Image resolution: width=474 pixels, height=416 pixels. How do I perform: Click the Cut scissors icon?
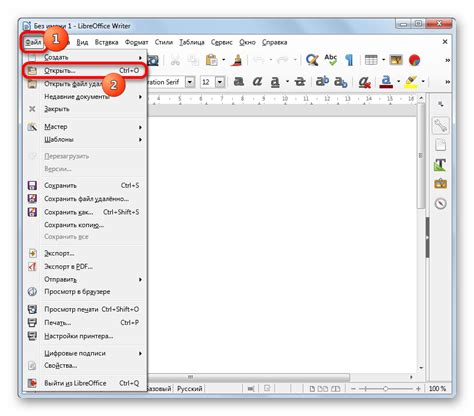pyautogui.click(x=175, y=60)
